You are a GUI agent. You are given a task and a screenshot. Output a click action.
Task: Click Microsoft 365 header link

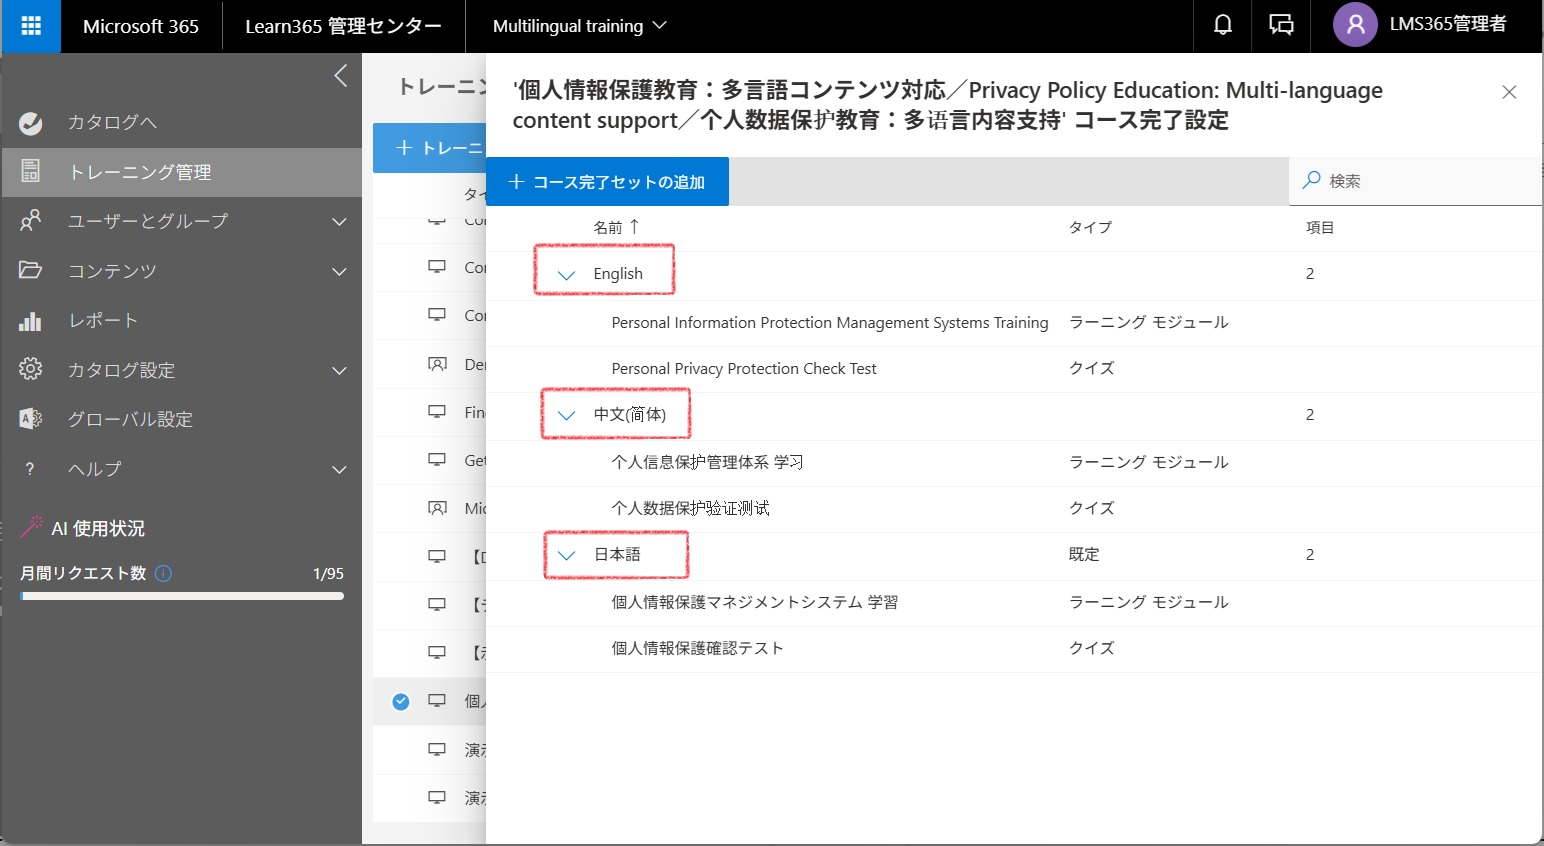pos(141,26)
